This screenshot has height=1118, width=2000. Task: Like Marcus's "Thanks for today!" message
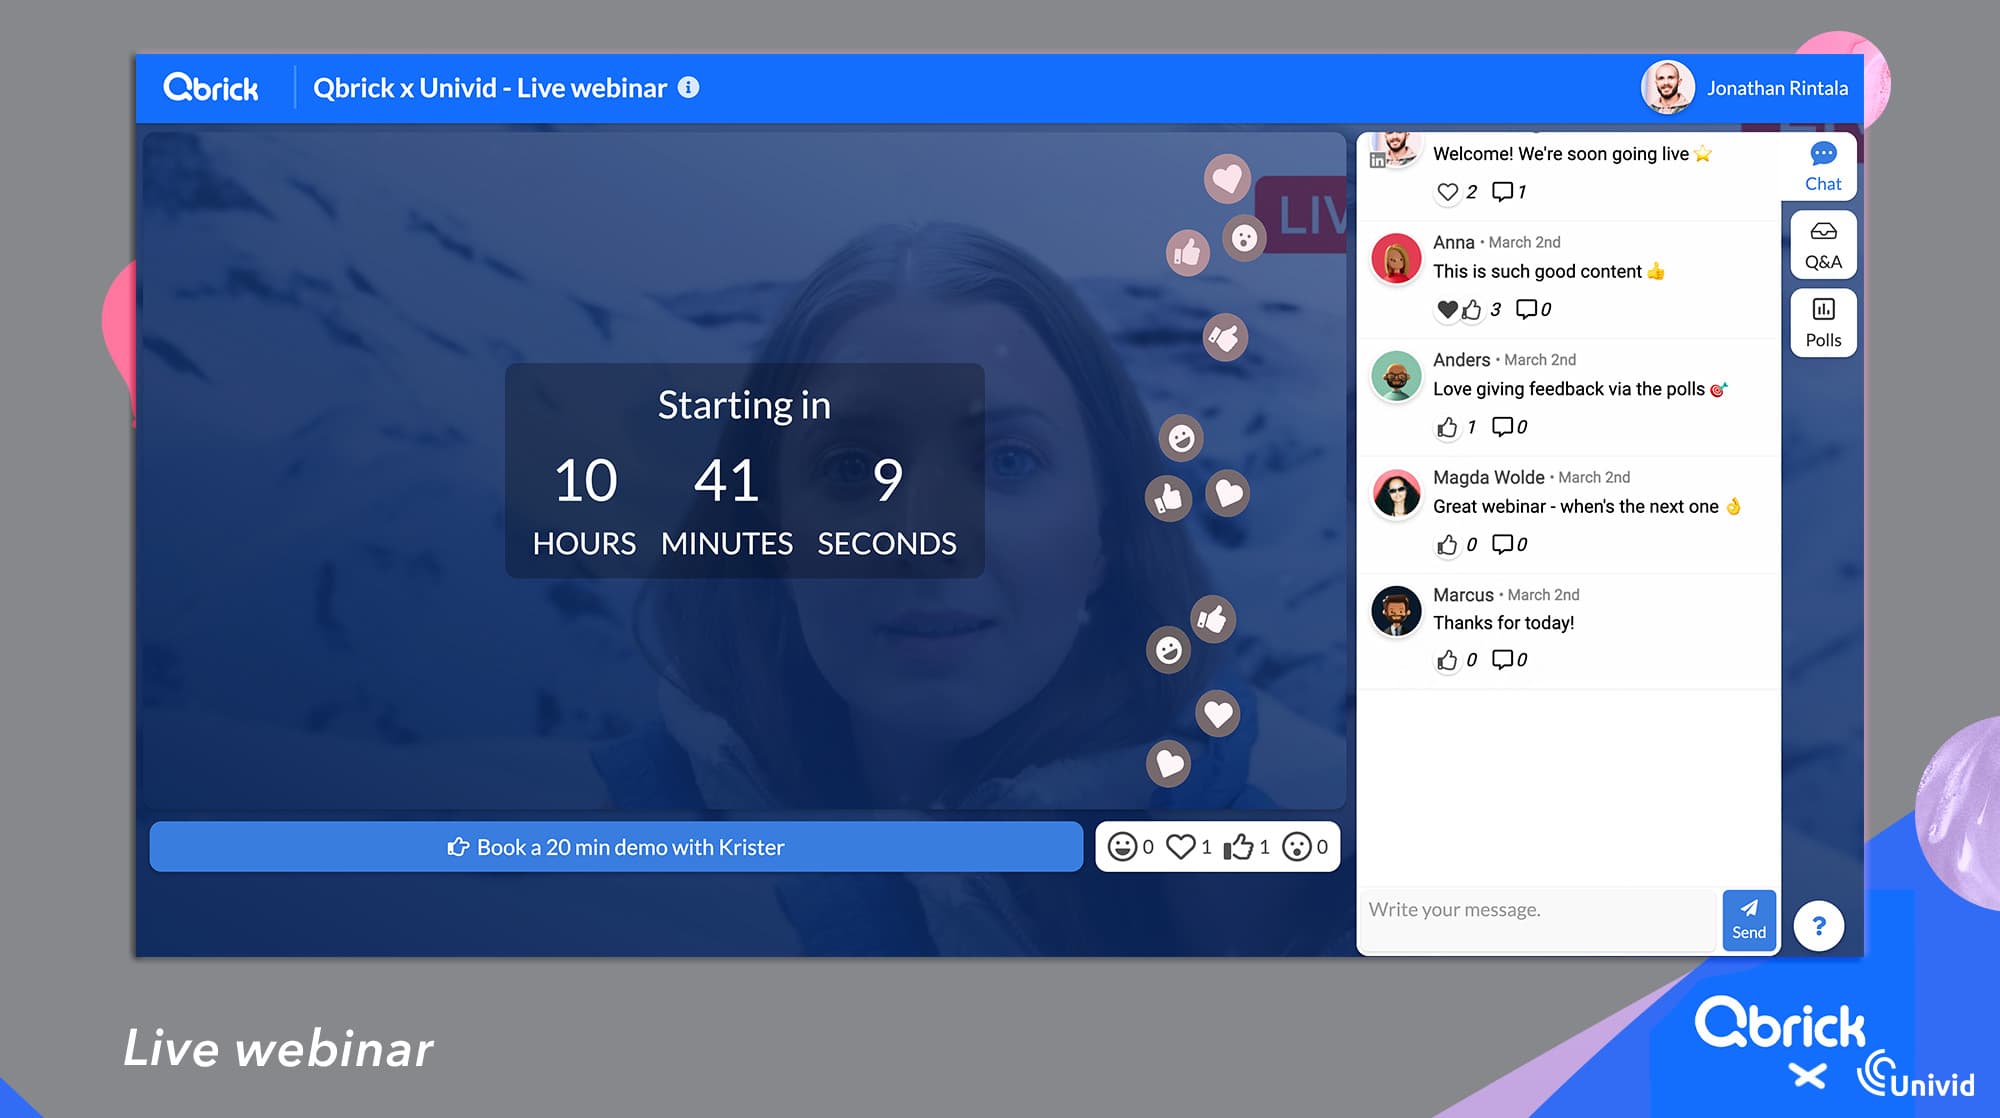click(1447, 660)
